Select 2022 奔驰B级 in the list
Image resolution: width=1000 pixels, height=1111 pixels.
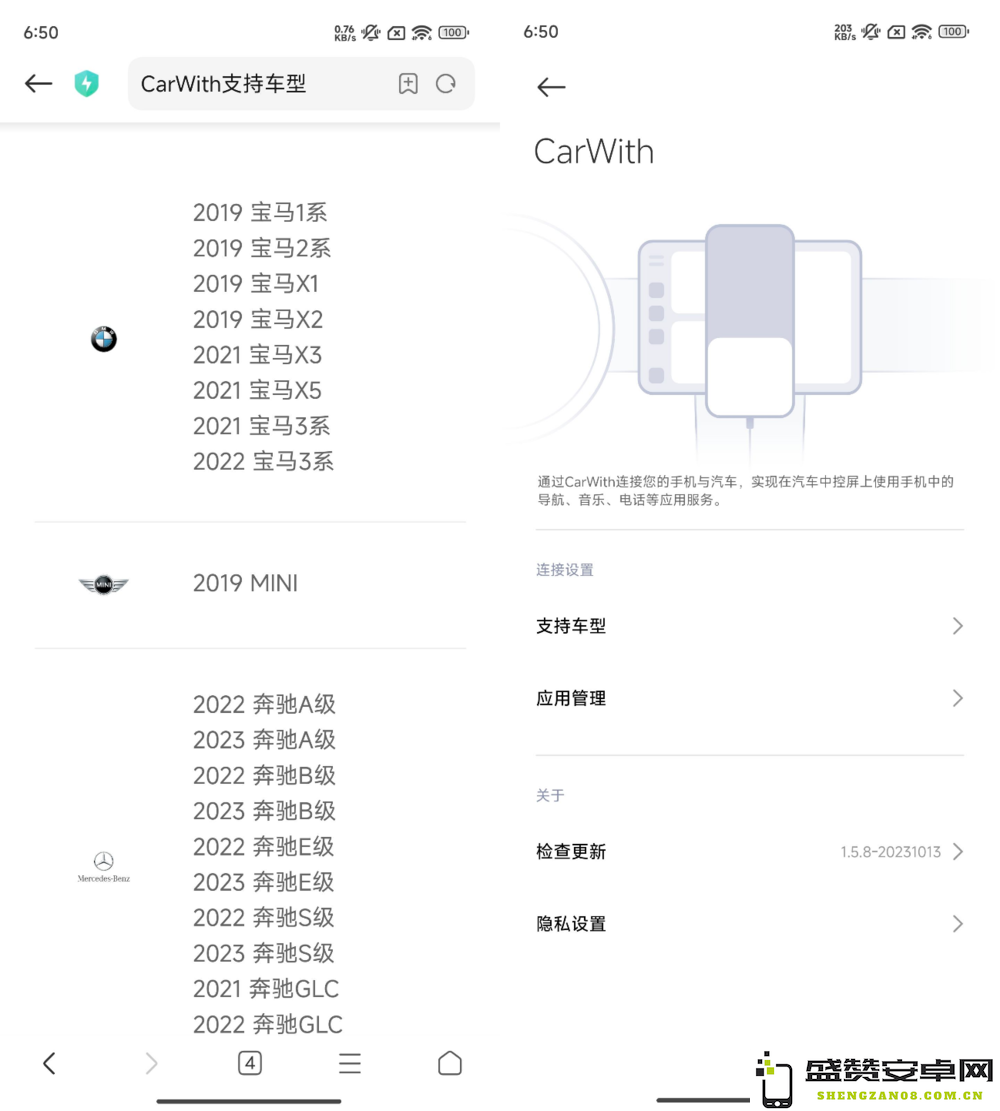coord(264,775)
